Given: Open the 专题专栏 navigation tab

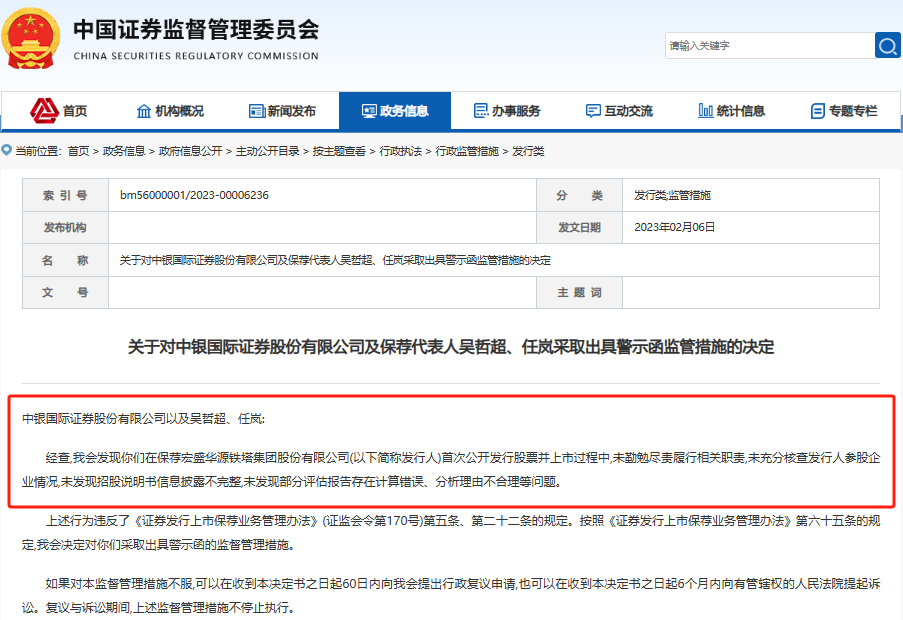Looking at the screenshot, I should click(852, 111).
